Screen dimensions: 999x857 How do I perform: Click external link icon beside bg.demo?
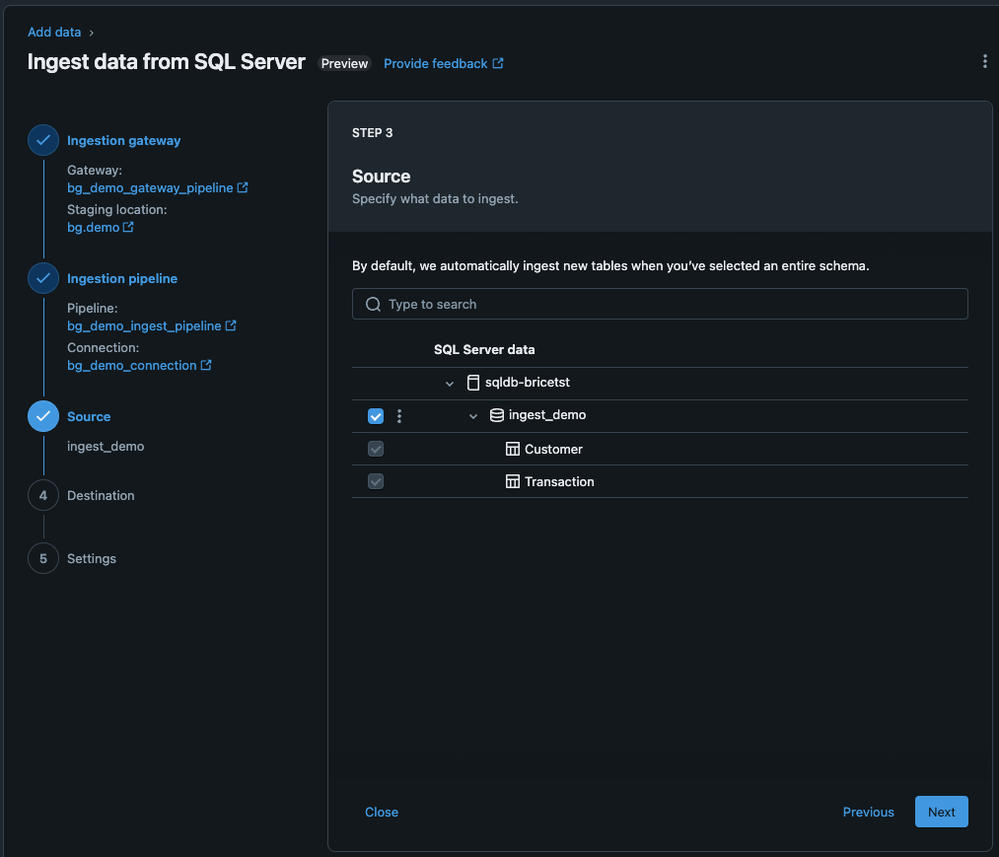[x=128, y=227]
